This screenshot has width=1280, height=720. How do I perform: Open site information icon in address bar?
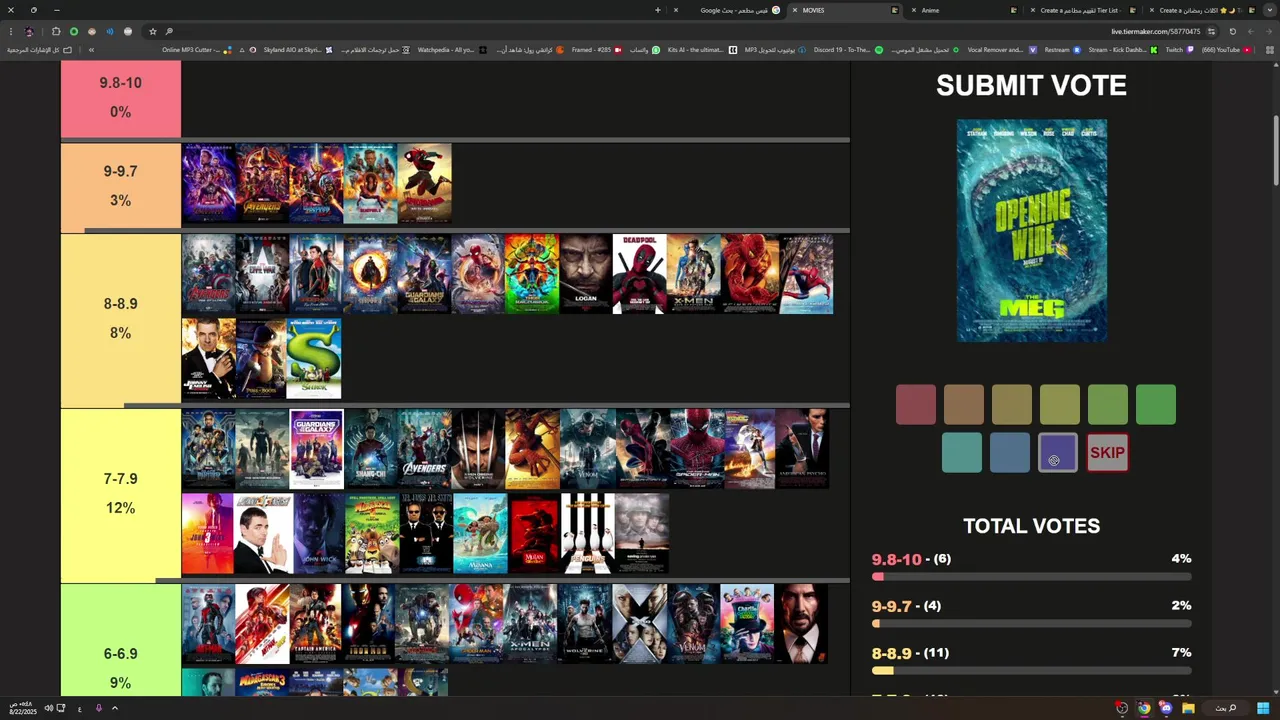tap(1211, 31)
